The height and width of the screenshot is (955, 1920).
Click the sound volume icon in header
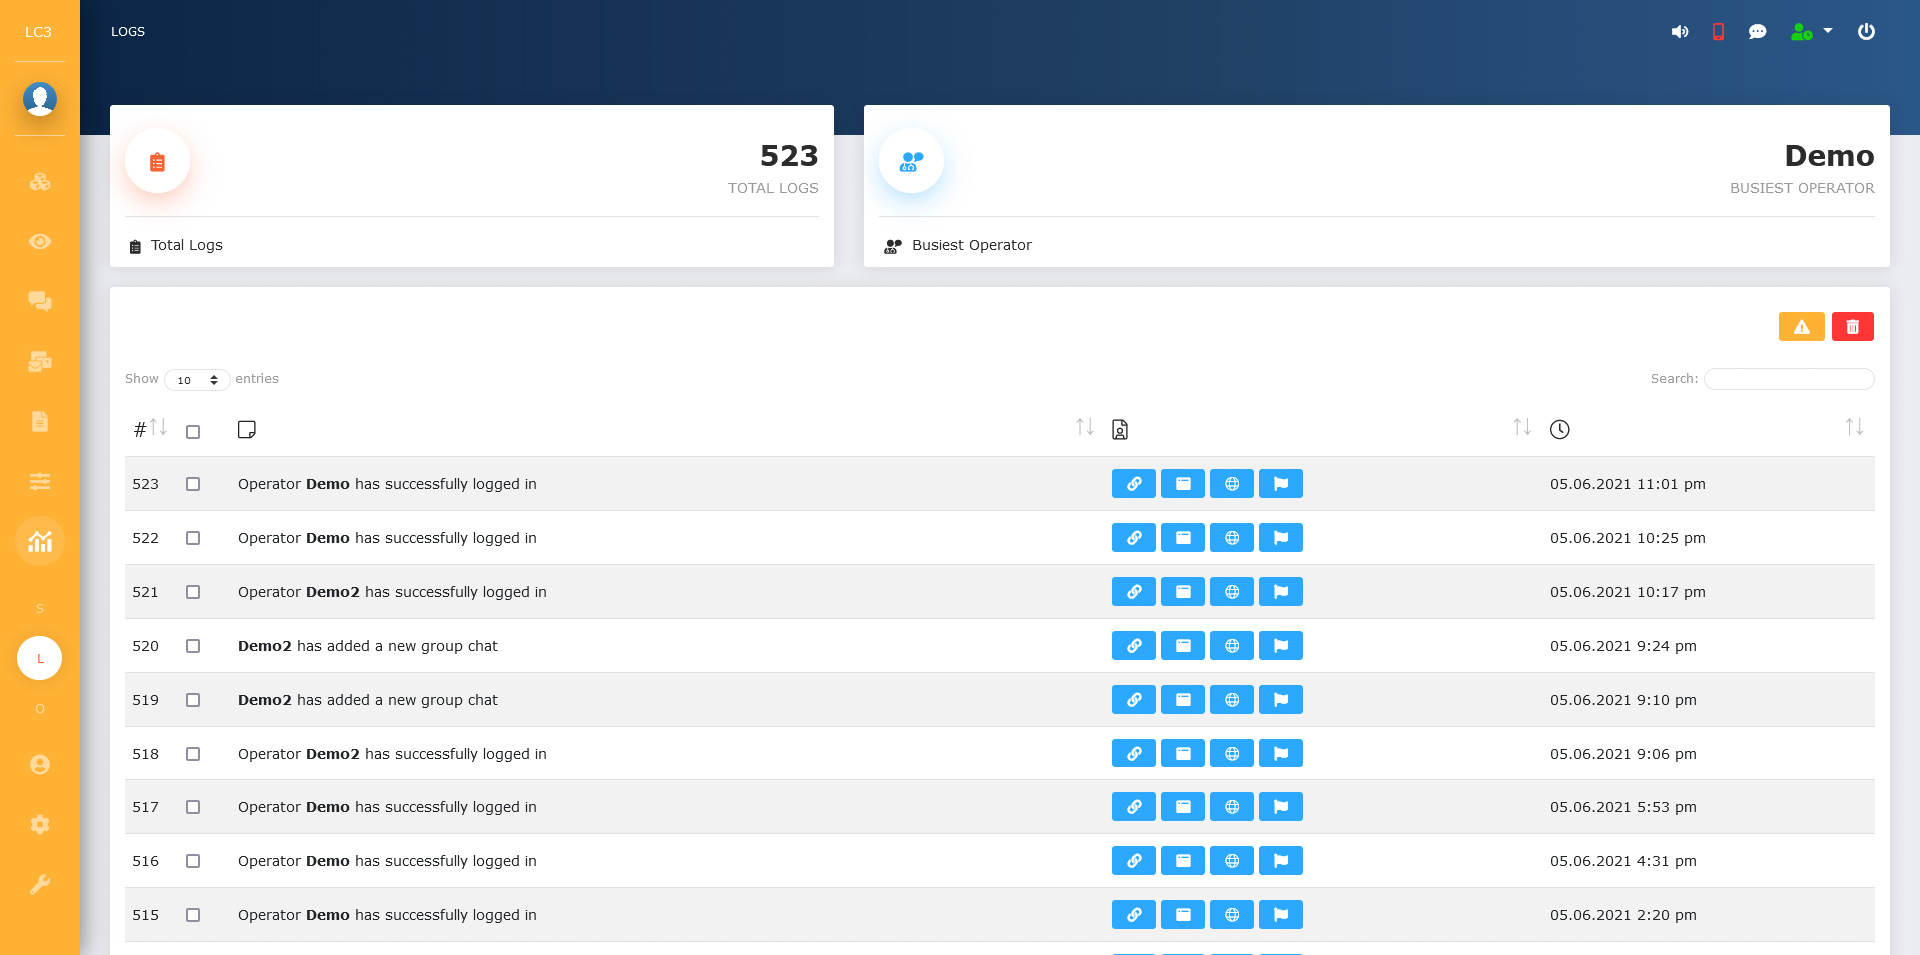tap(1680, 32)
